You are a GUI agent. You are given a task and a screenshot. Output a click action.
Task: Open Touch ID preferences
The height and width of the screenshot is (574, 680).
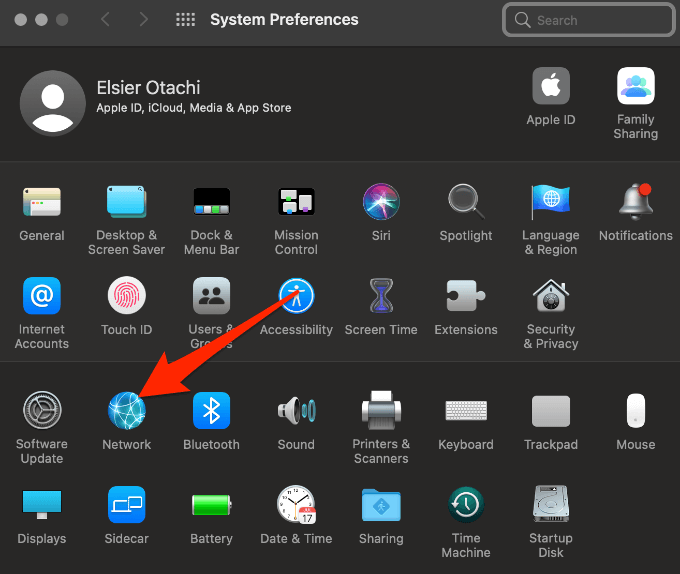[126, 296]
